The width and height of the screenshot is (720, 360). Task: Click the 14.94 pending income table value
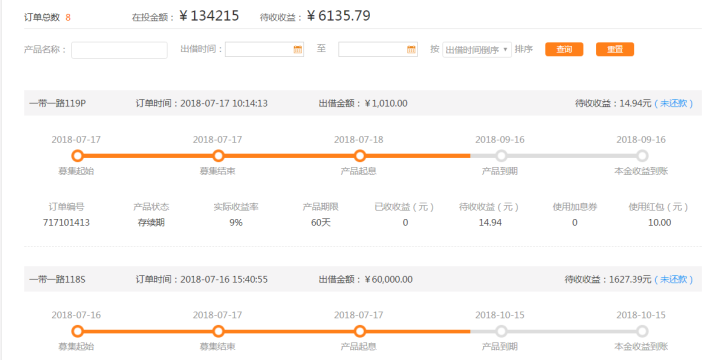(490, 223)
